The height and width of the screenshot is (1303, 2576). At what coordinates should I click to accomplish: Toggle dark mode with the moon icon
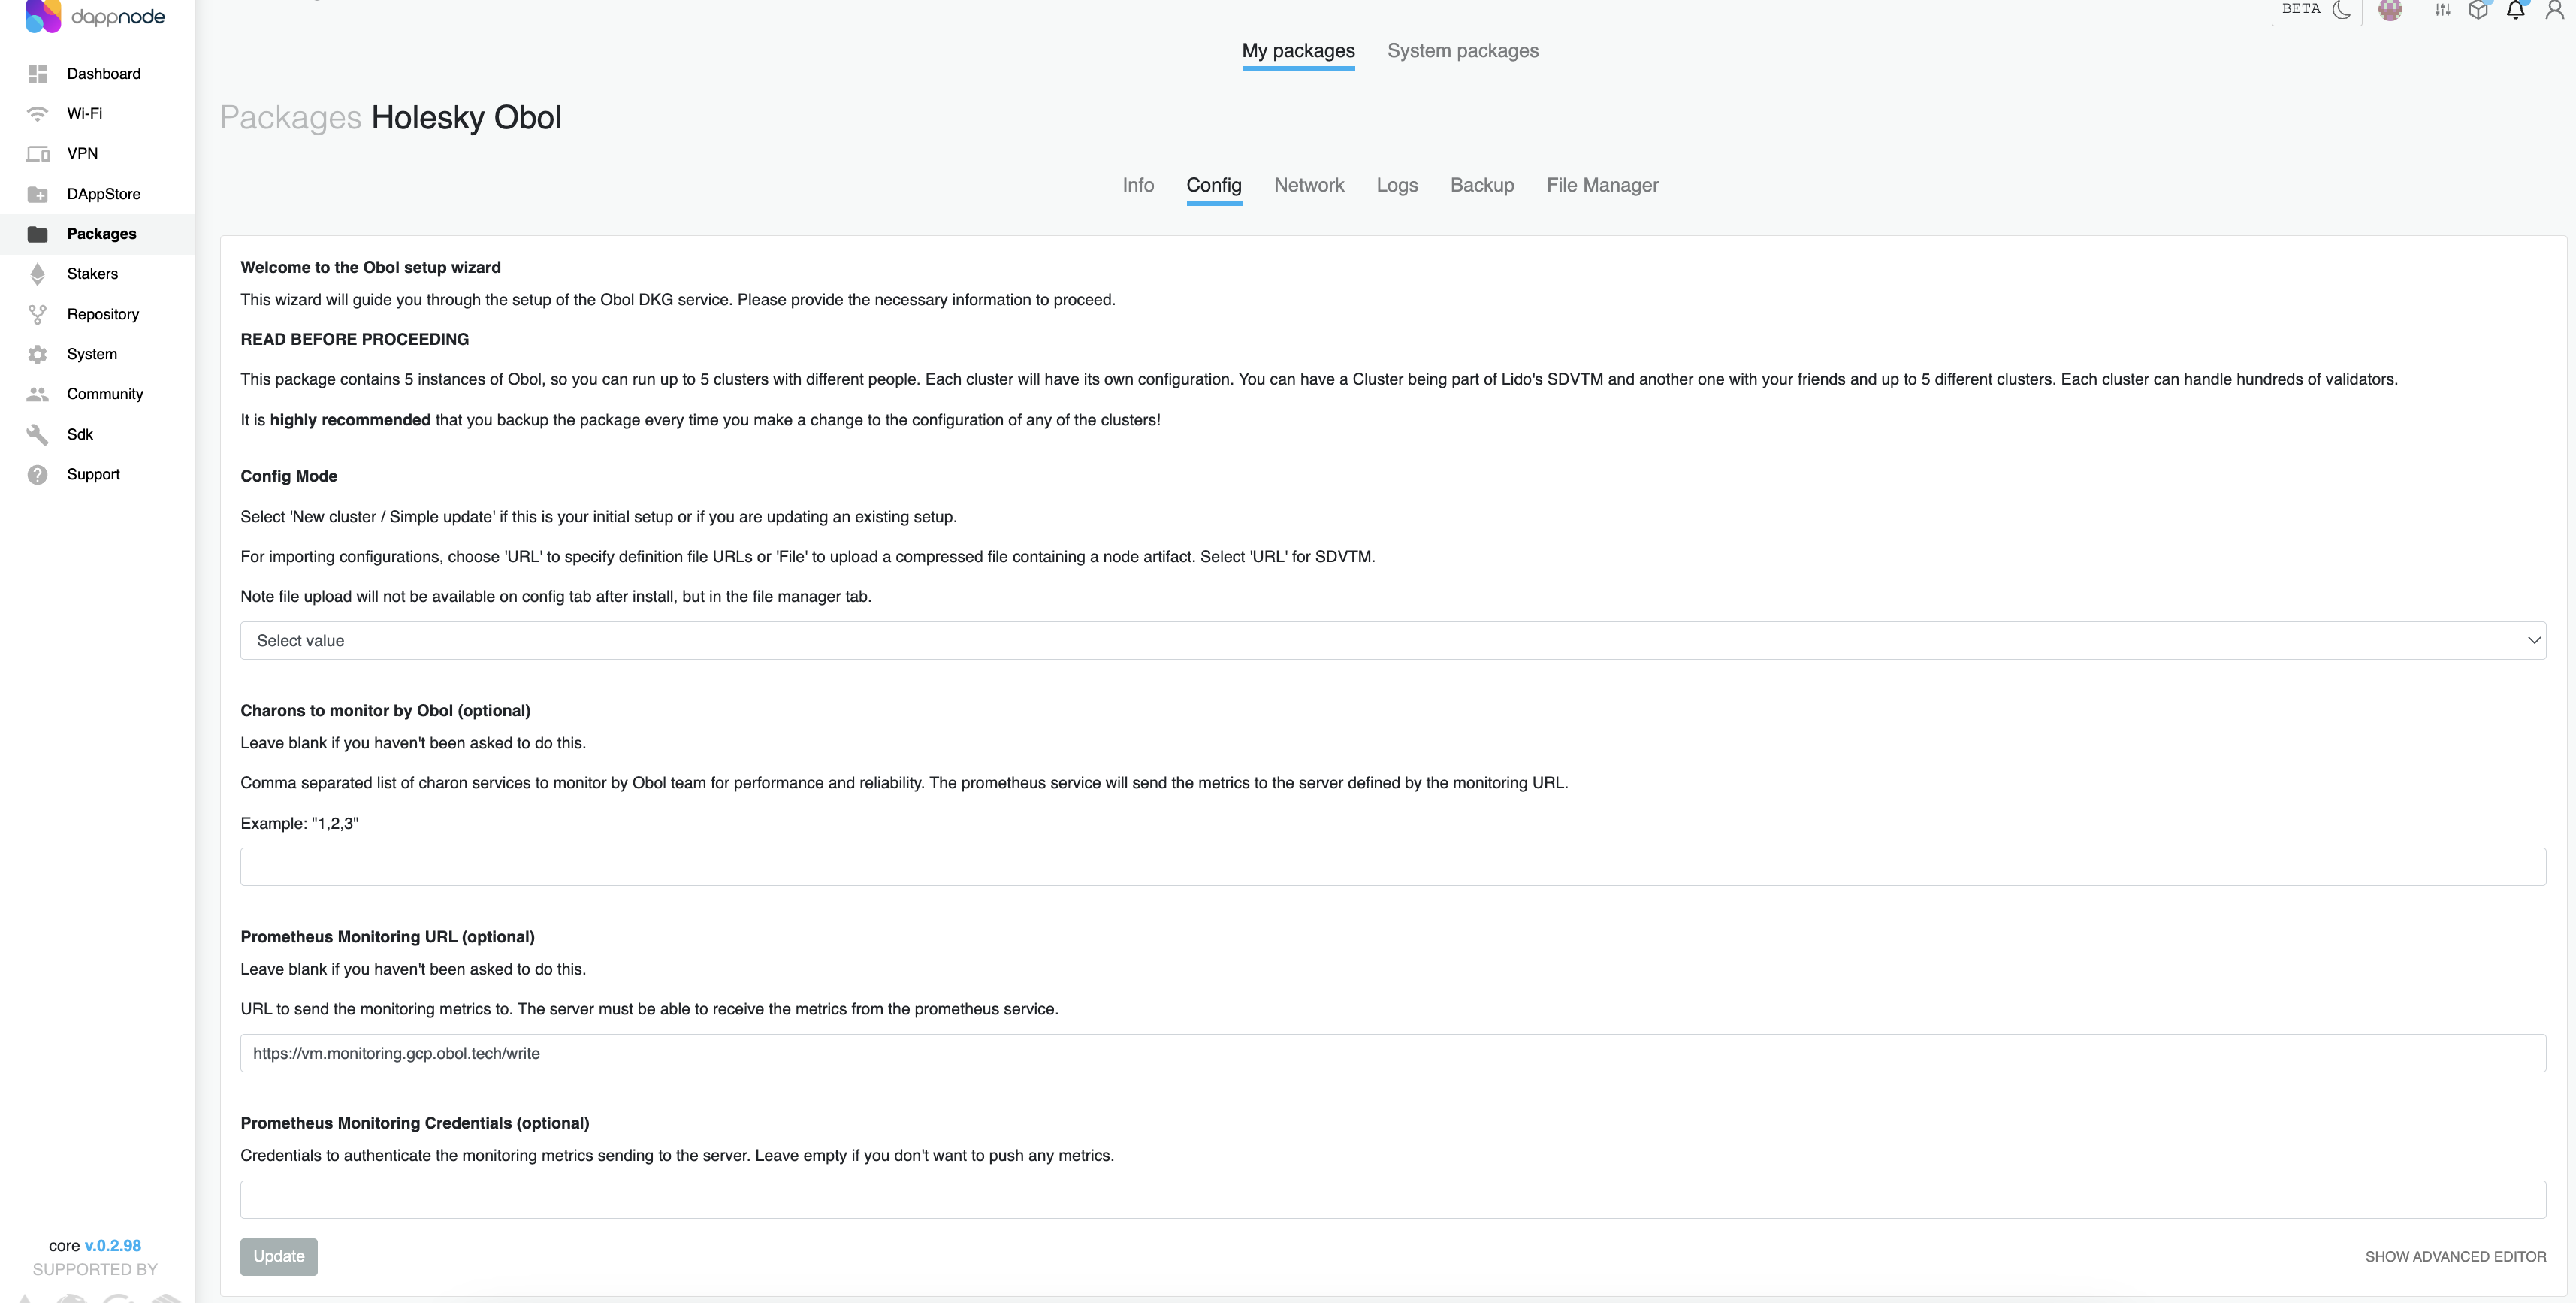click(x=2345, y=9)
